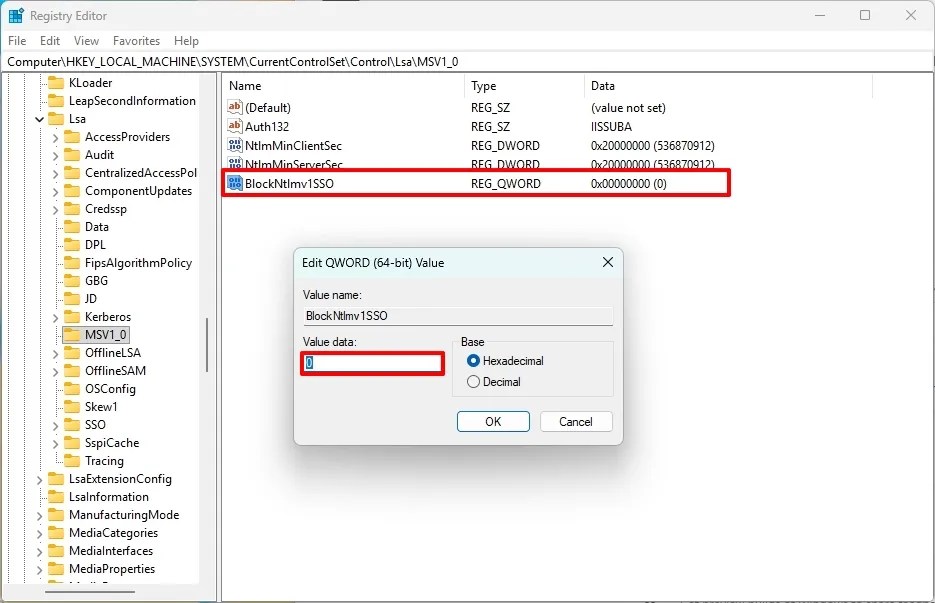Open the Favorites menu
Screen dimensions: 935x603
tap(137, 41)
